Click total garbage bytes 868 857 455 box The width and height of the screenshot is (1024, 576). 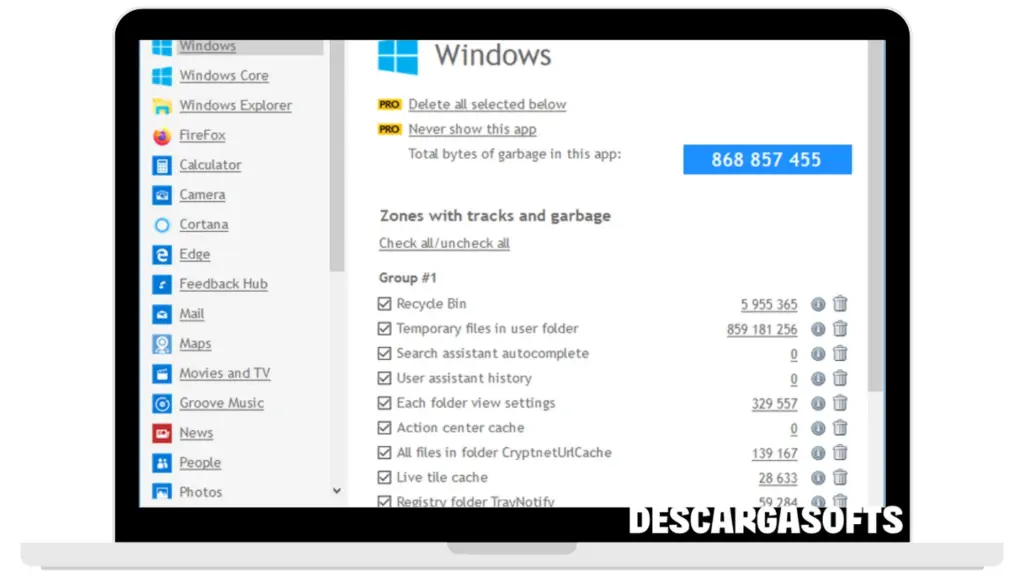click(767, 159)
